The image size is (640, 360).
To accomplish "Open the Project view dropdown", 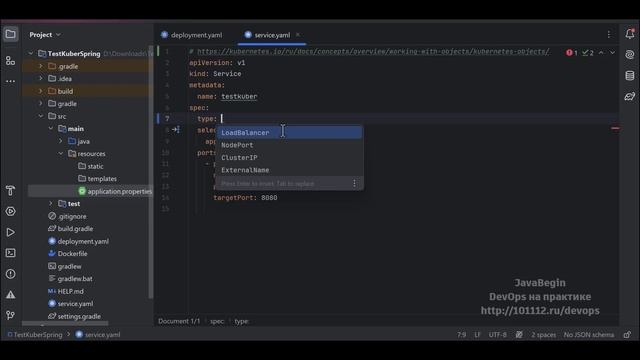I will [45, 35].
